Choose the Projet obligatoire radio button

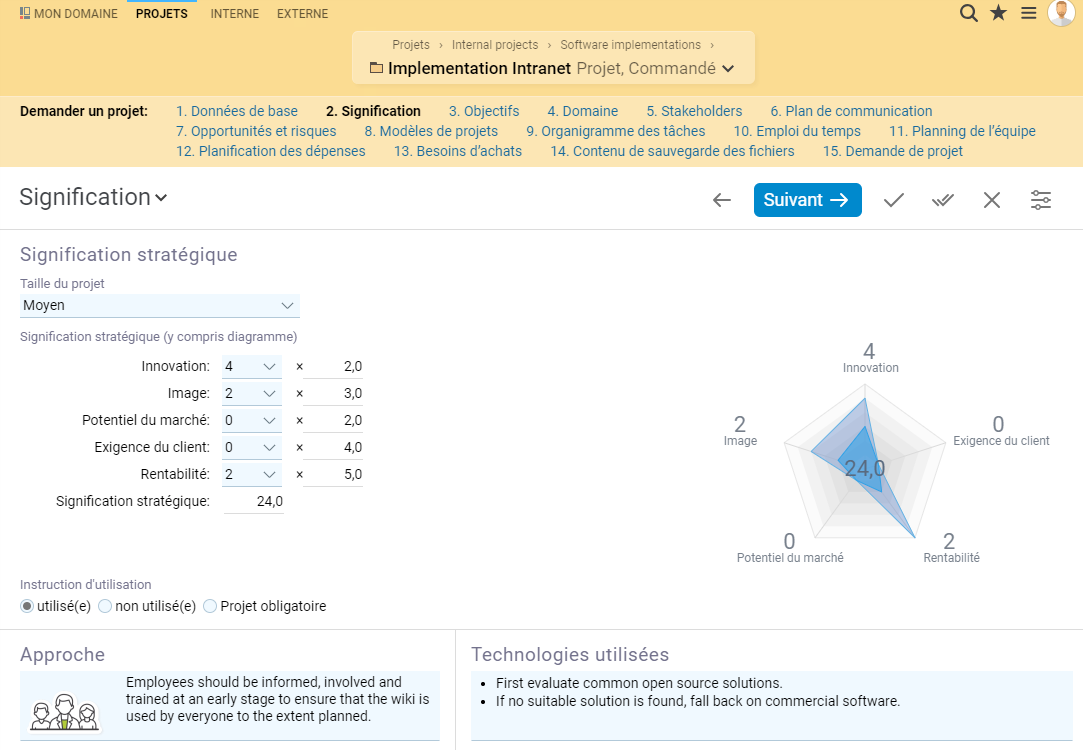click(x=210, y=606)
